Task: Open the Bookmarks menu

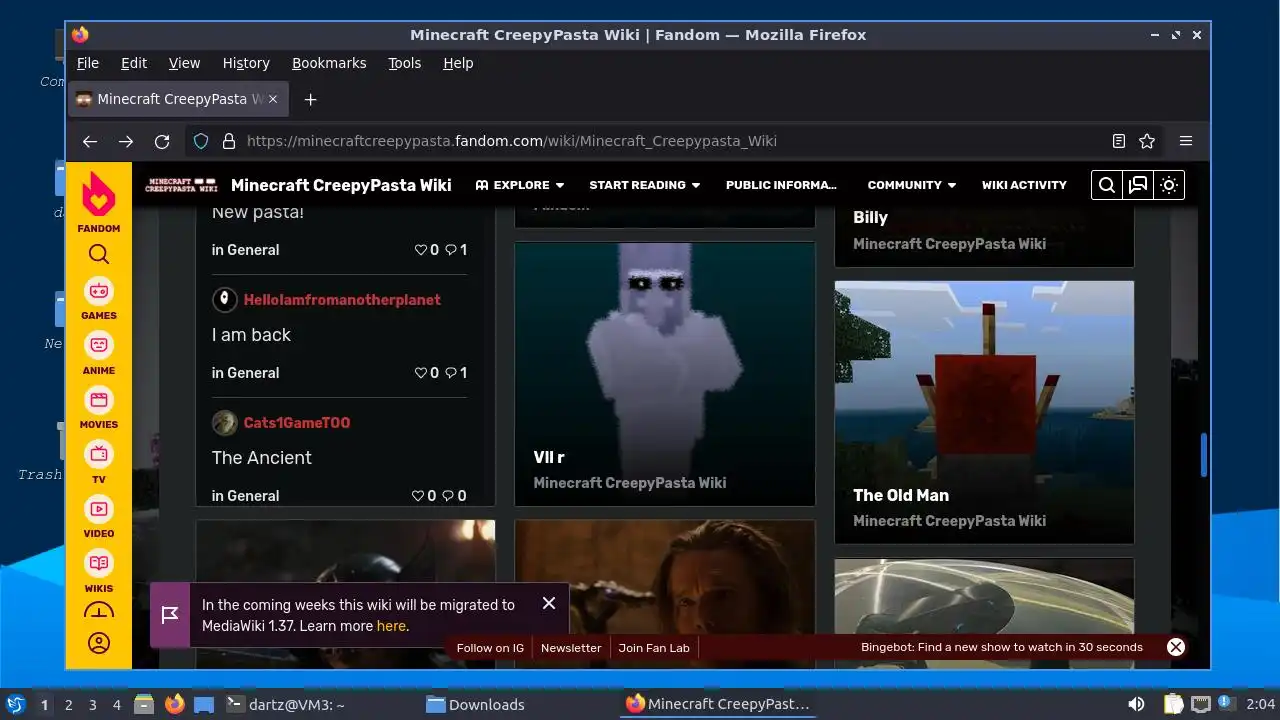Action: coord(329,63)
